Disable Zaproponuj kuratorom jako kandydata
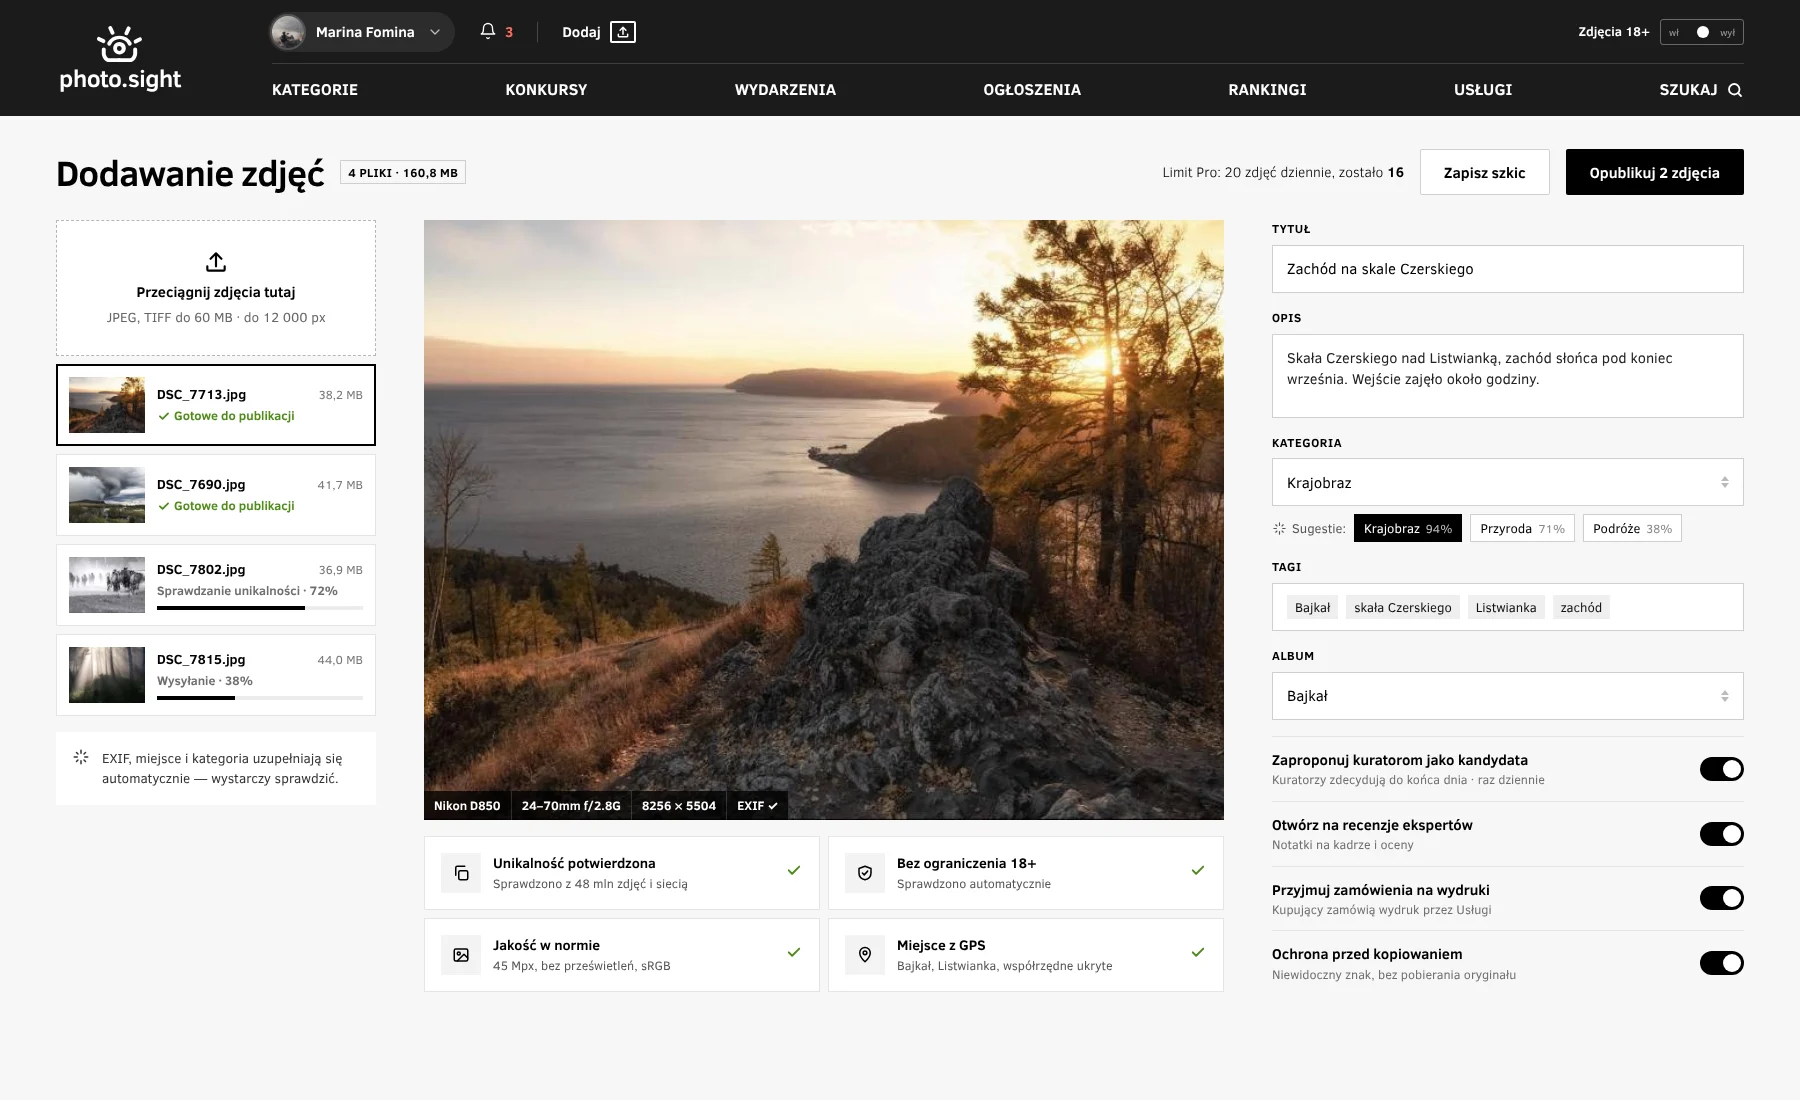 pyautogui.click(x=1721, y=769)
